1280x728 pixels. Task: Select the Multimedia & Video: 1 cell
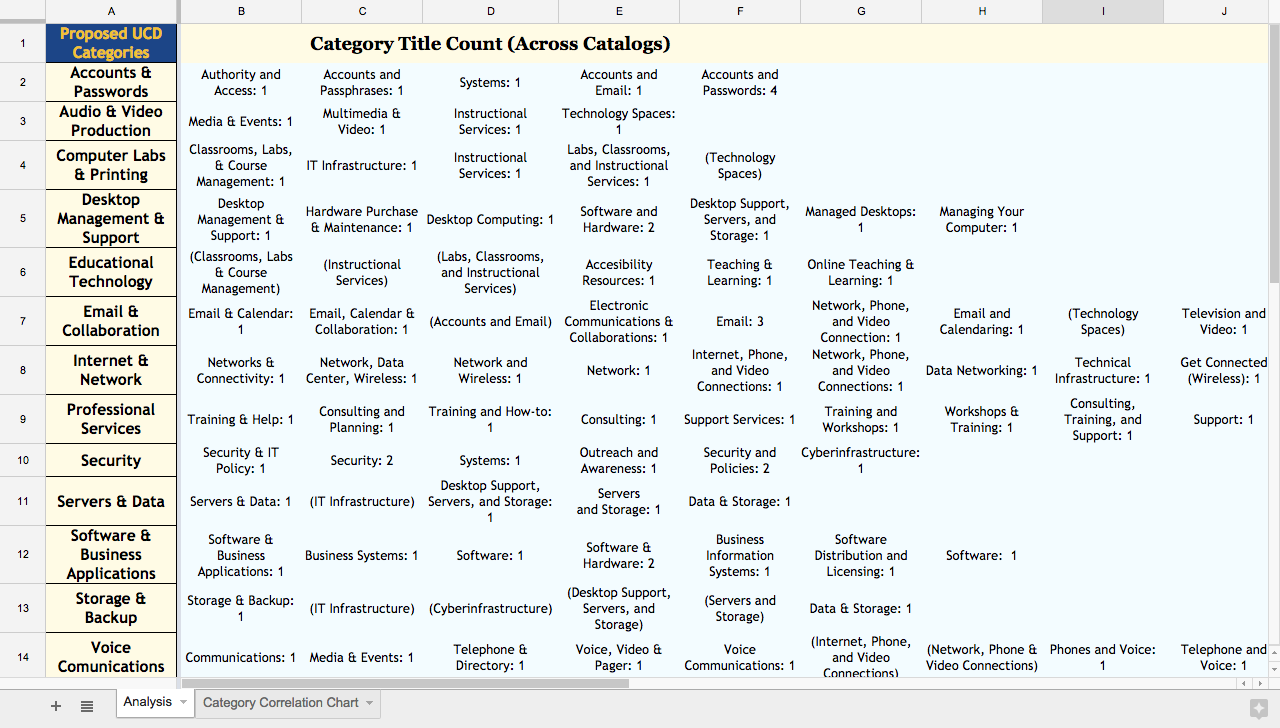pos(362,121)
